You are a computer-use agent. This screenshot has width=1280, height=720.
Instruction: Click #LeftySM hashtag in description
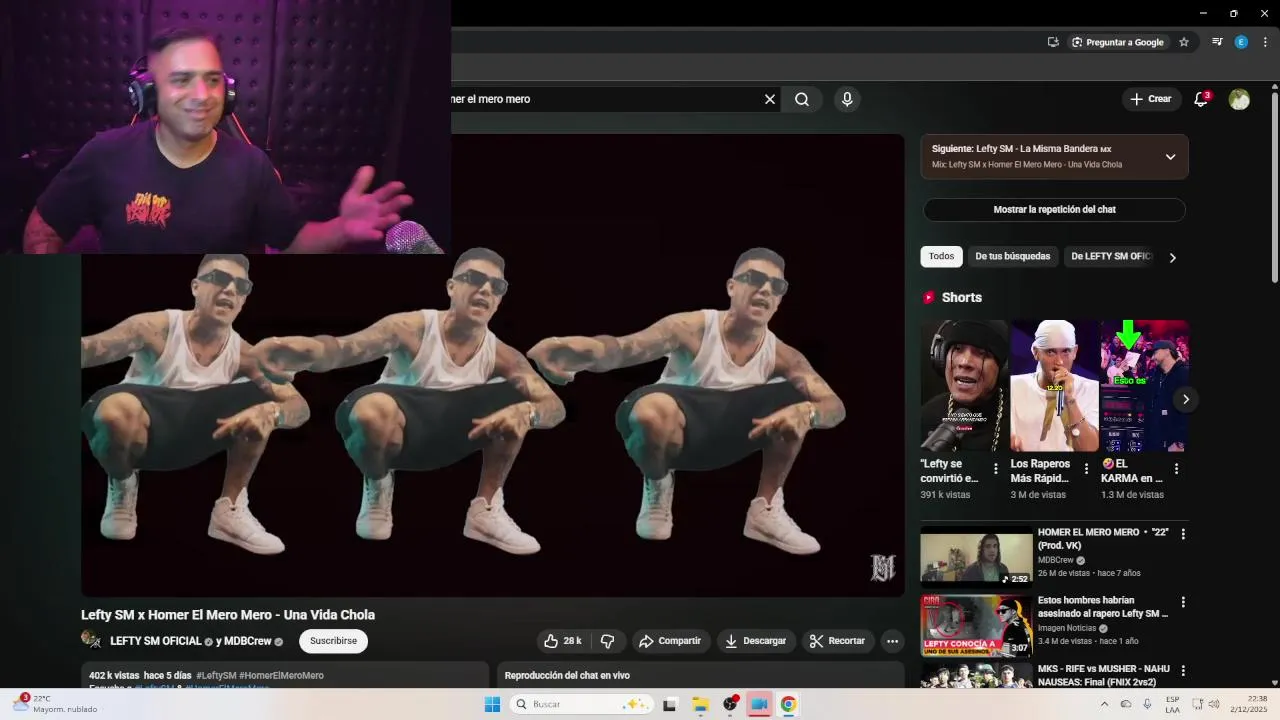(x=216, y=676)
